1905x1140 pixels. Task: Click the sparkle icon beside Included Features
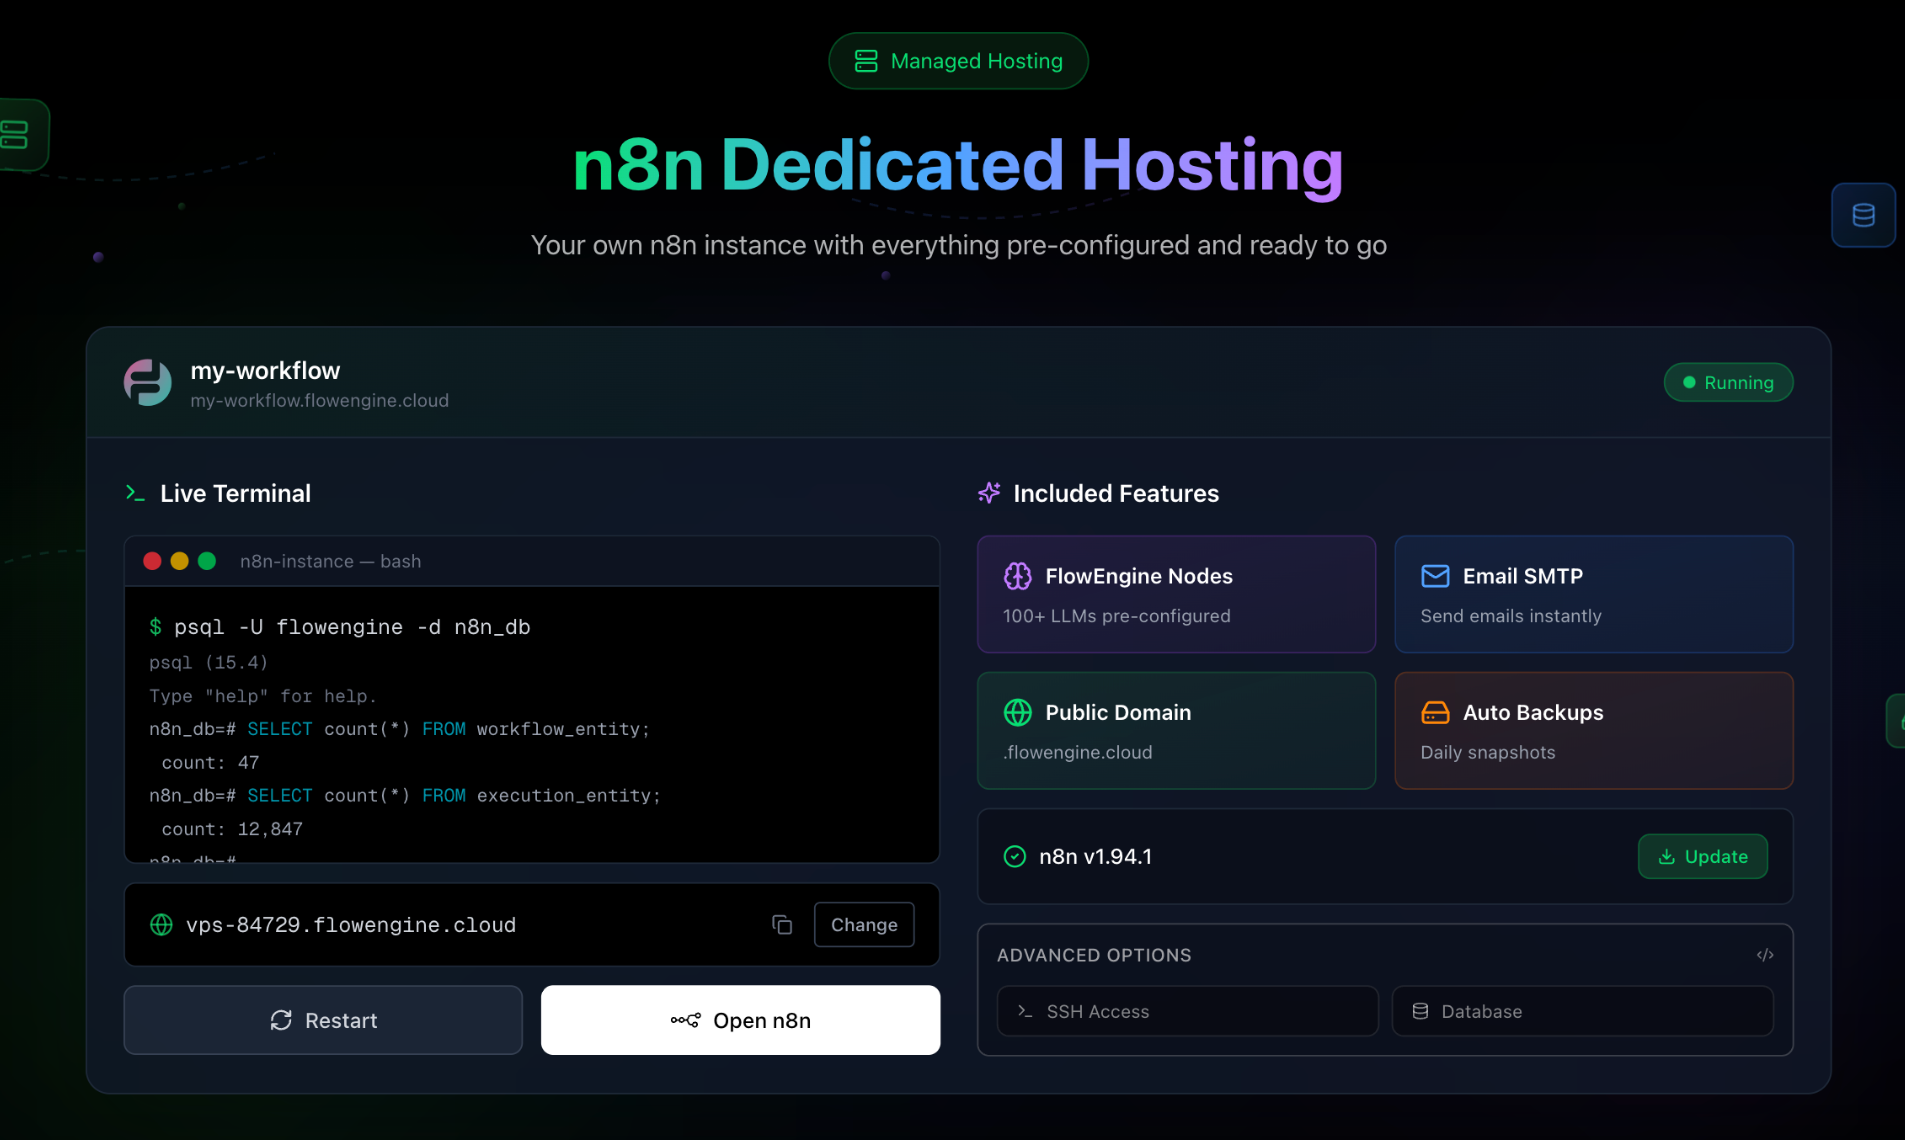989,492
